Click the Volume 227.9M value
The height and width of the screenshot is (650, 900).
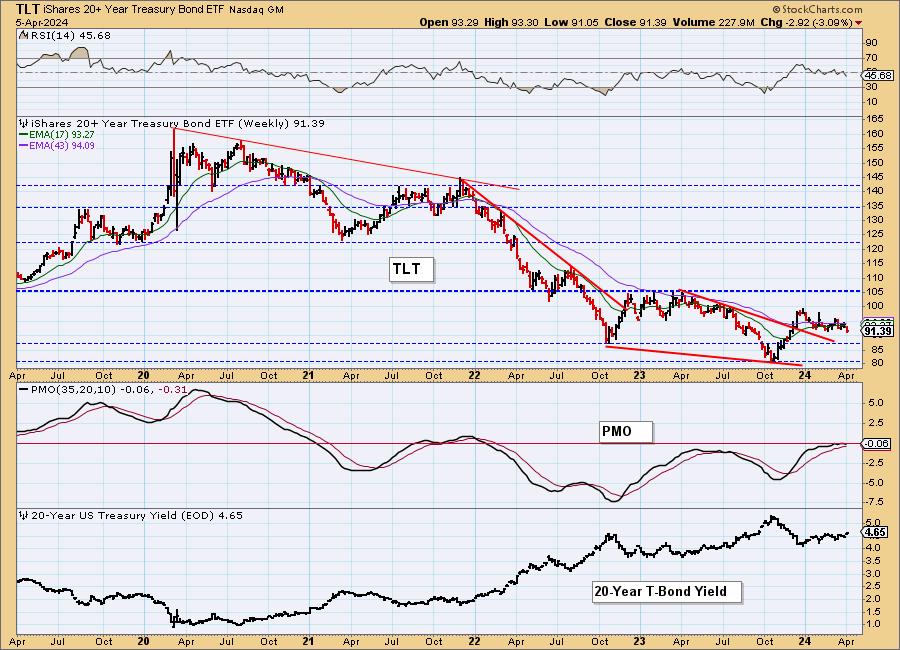pyautogui.click(x=713, y=22)
